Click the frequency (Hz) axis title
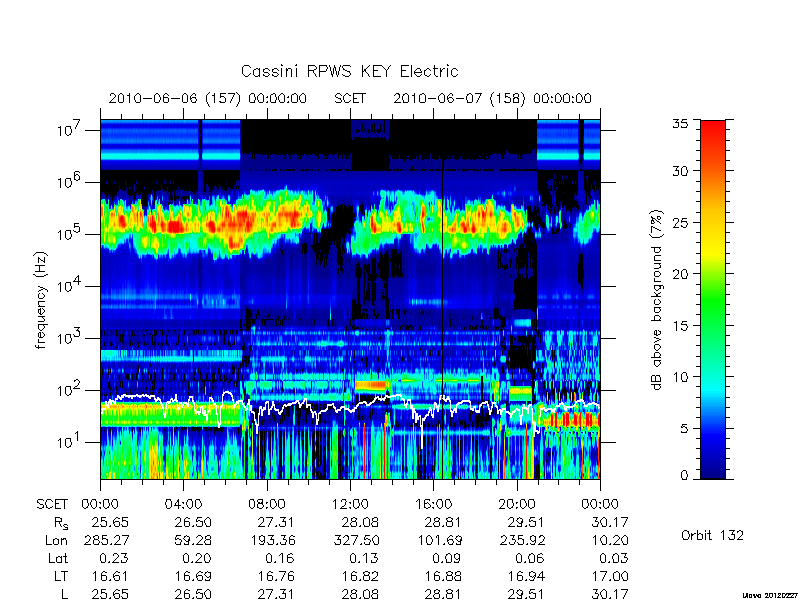 click(41, 300)
